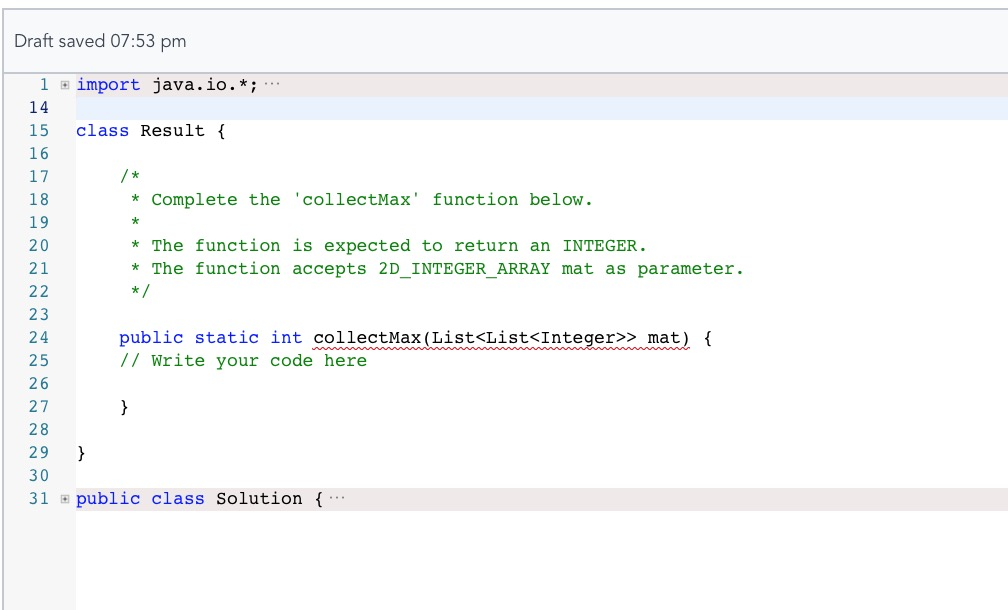This screenshot has width=1008, height=610.
Task: Expand folded Solution class at line 31
Action: tap(65, 499)
